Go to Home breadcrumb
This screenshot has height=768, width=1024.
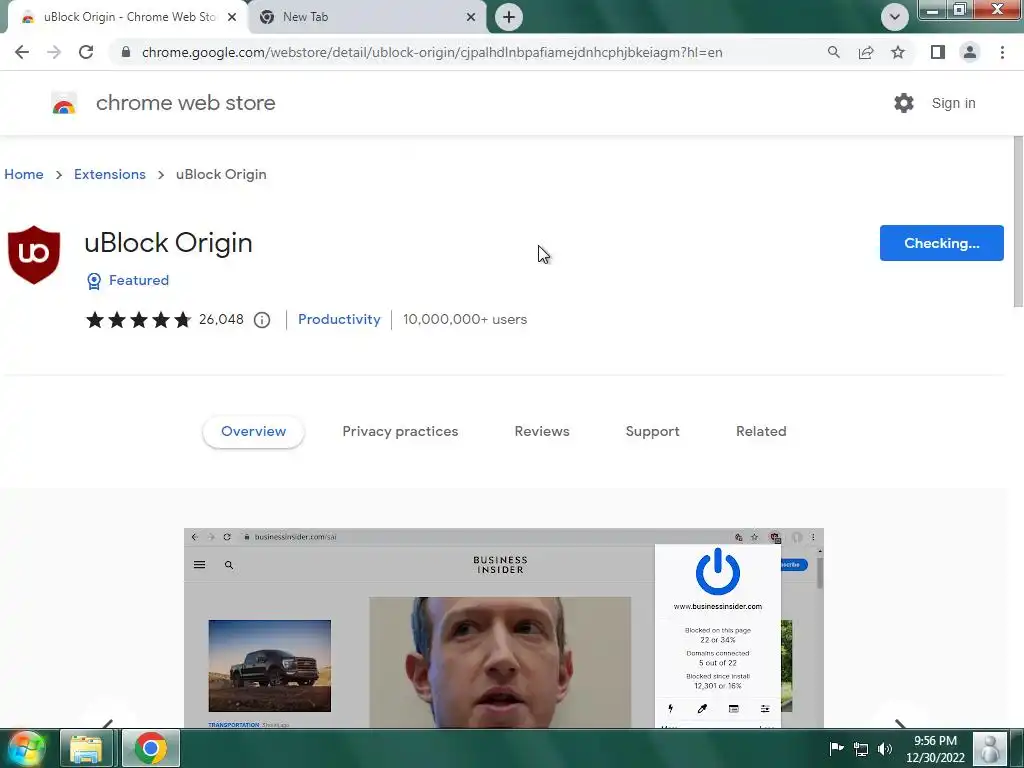click(24, 174)
